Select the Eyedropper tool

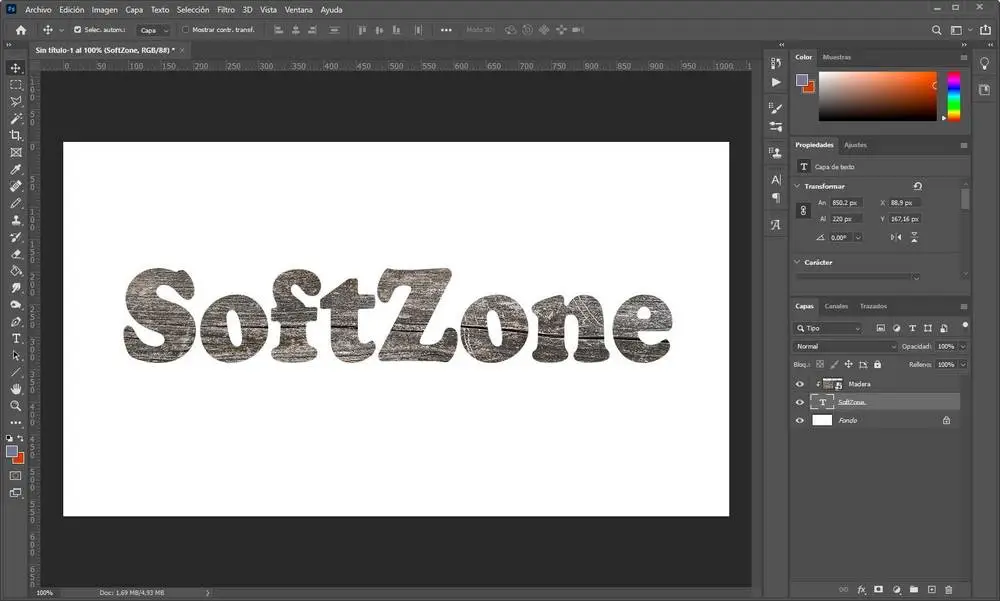pyautogui.click(x=16, y=169)
